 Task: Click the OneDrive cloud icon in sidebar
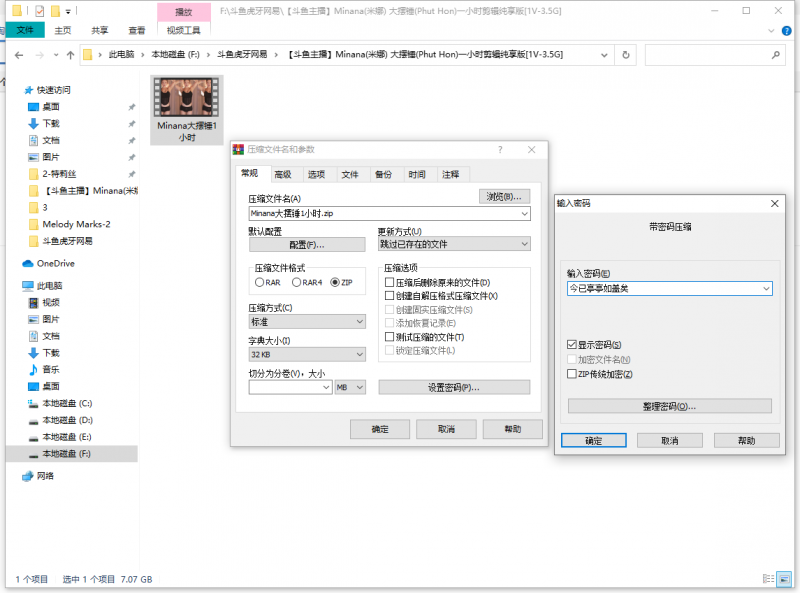29,264
